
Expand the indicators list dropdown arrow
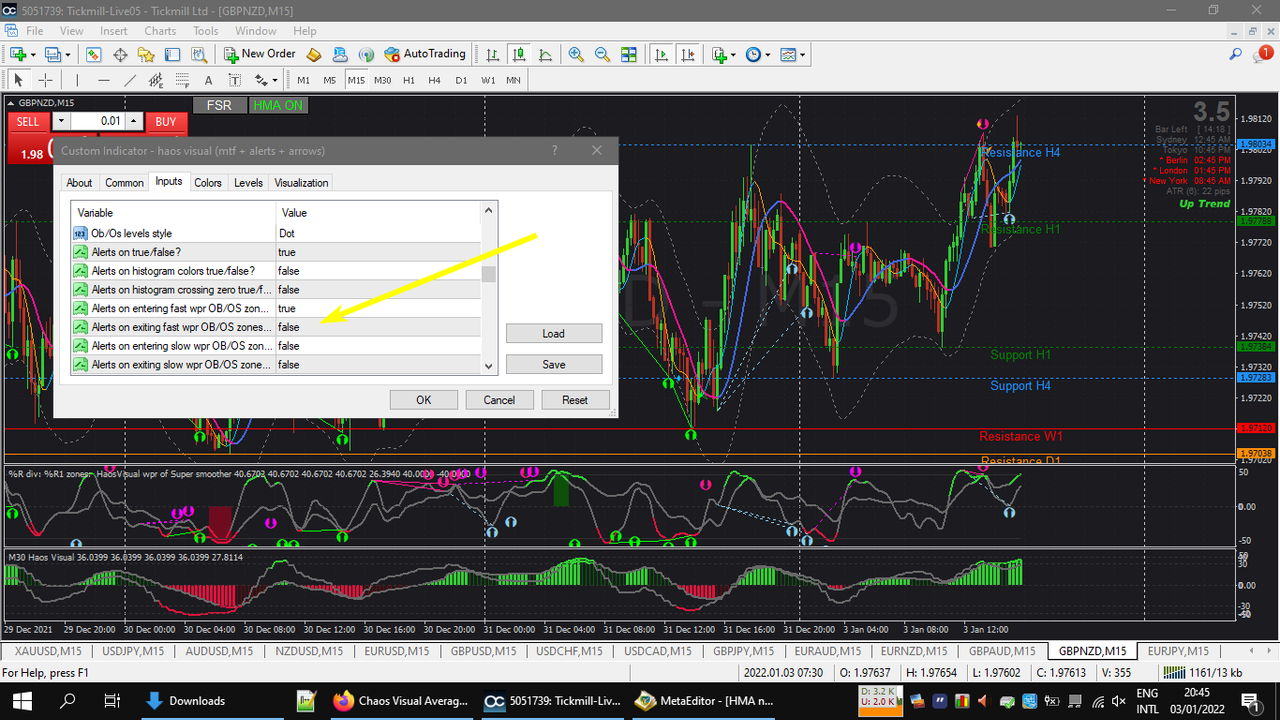click(x=733, y=55)
